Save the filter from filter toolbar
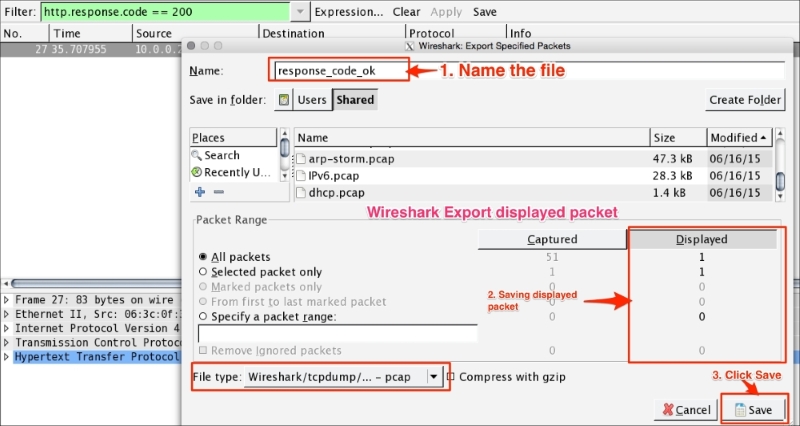This screenshot has width=800, height=426. (x=485, y=12)
